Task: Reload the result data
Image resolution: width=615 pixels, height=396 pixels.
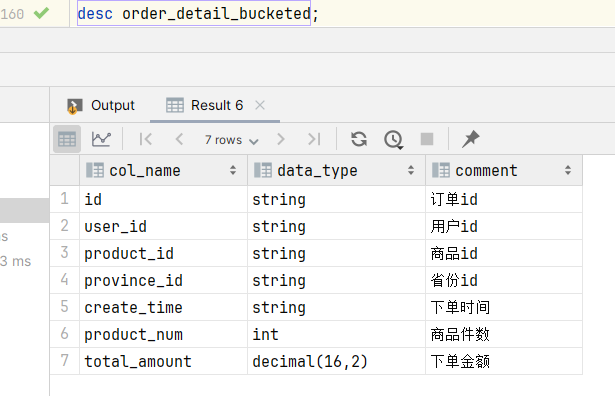Action: 359,139
